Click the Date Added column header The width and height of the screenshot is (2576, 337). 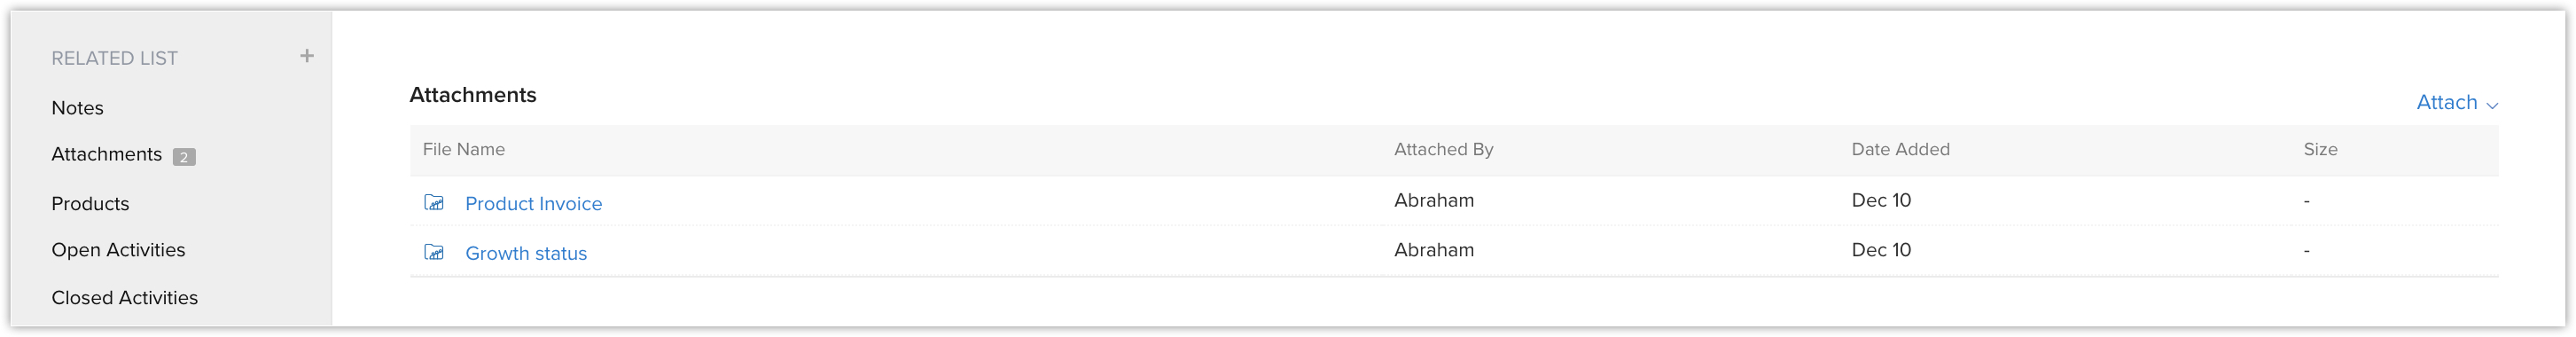1900,149
